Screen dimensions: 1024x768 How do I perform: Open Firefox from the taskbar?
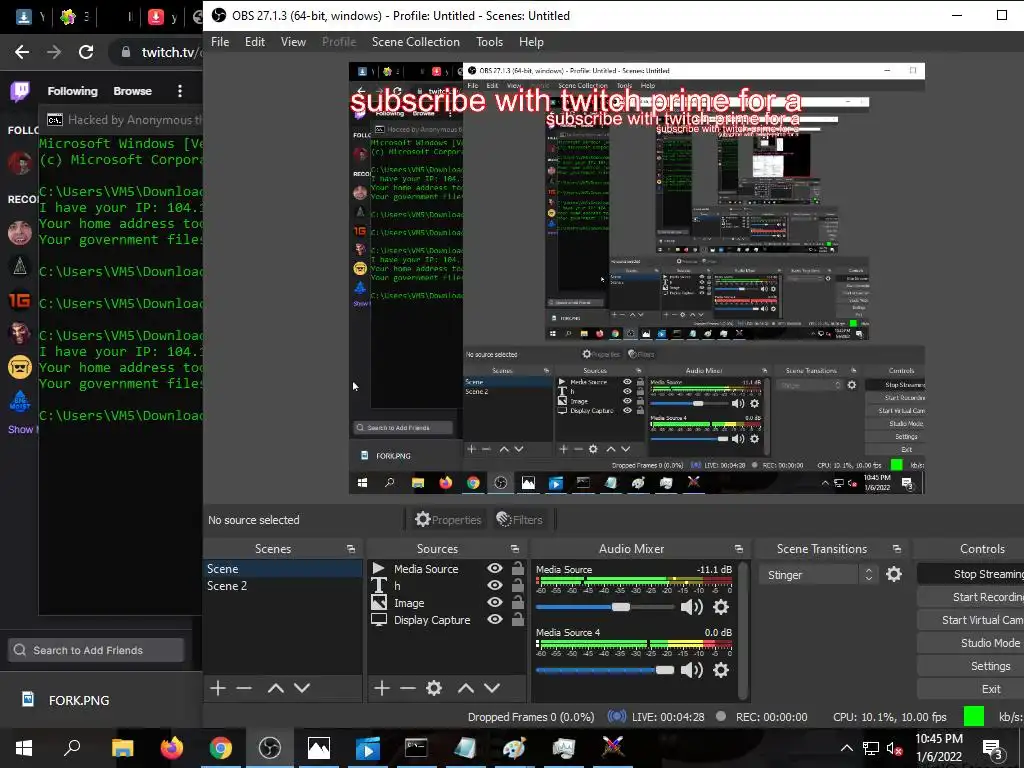coord(172,748)
